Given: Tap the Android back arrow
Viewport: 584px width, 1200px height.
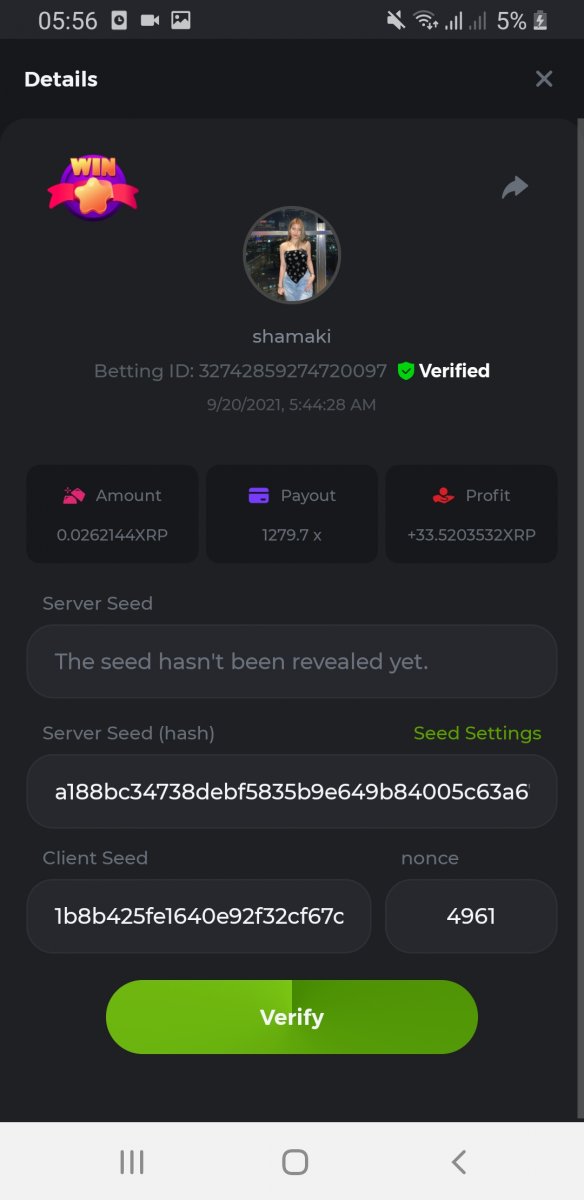Looking at the screenshot, I should click(458, 1161).
